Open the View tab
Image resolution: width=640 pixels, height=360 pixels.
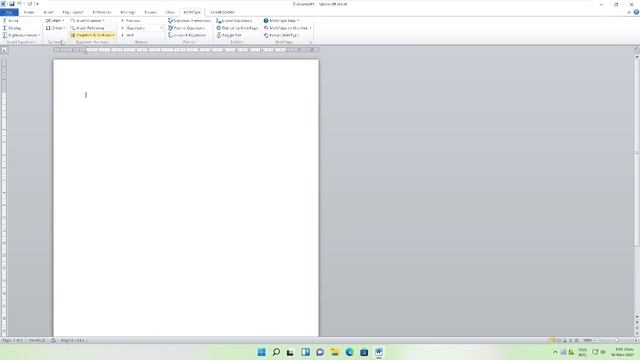point(170,12)
